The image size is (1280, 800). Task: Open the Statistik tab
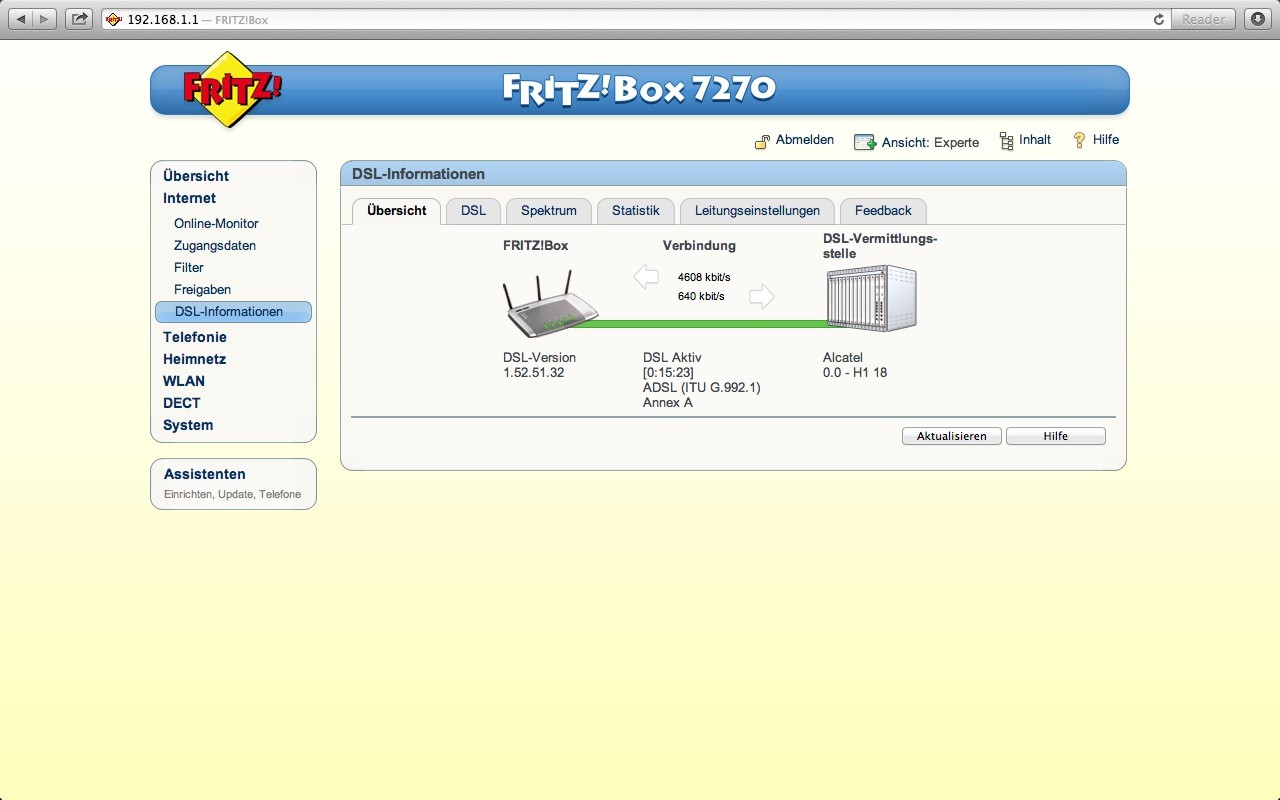[635, 211]
